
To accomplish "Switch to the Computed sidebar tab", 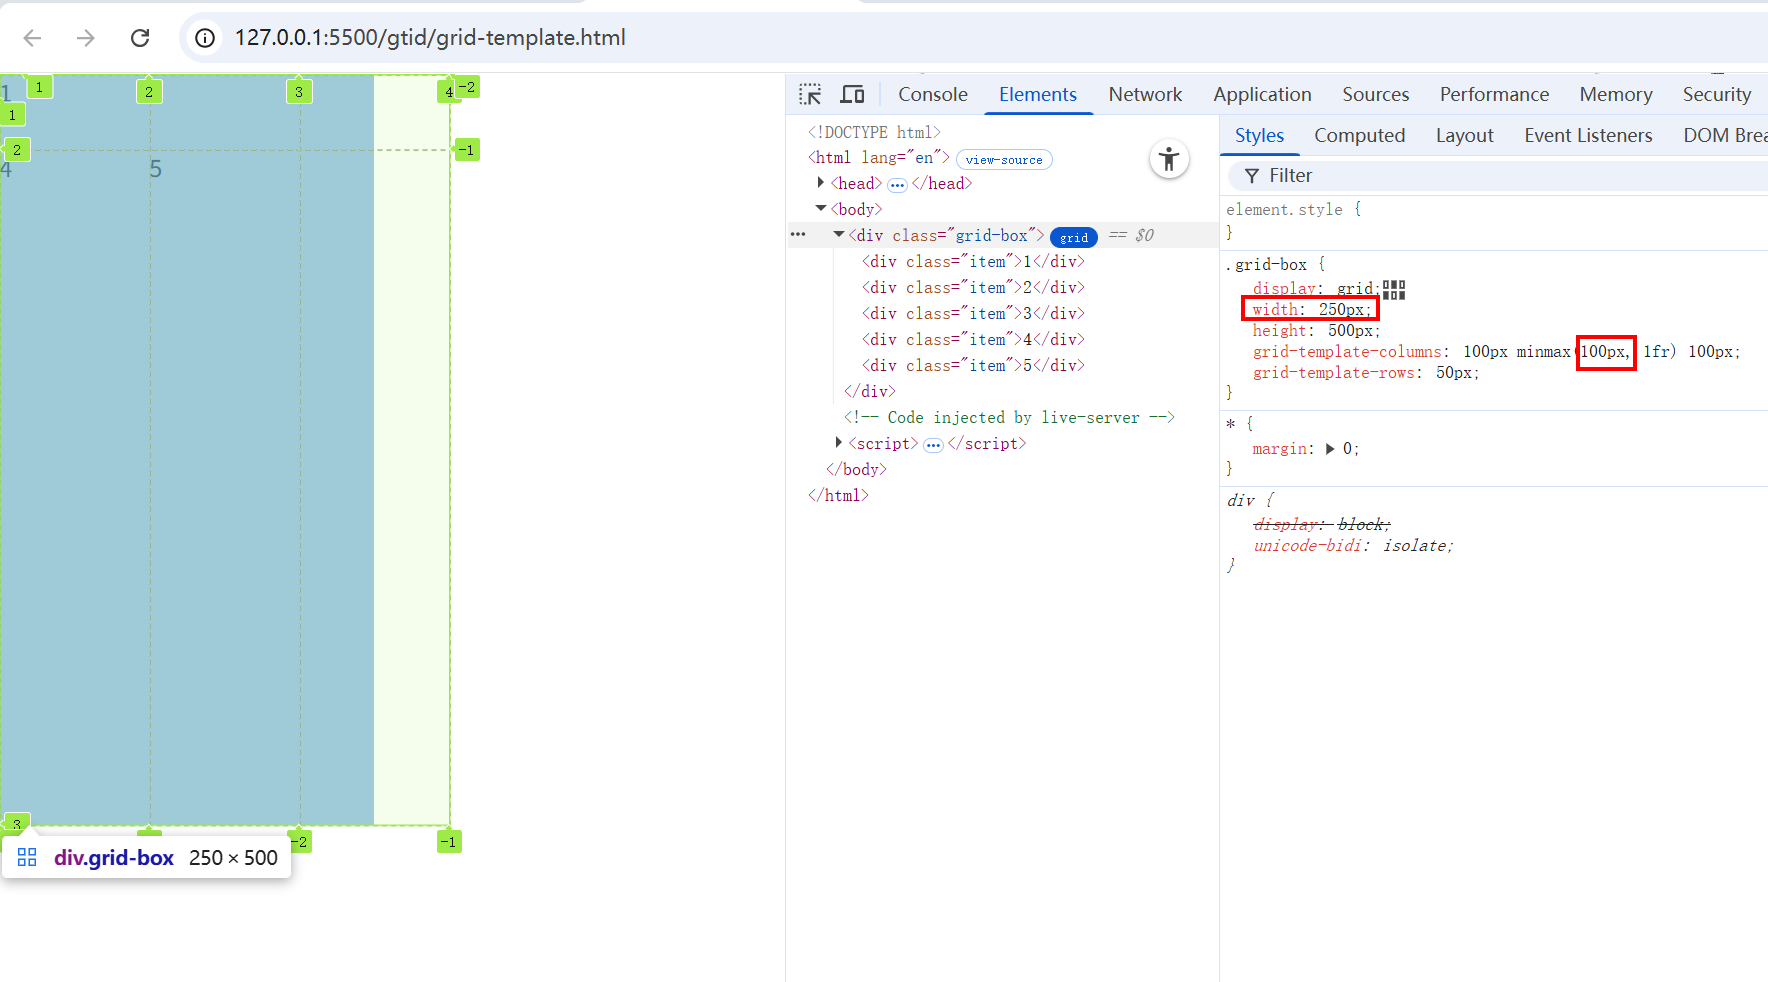I will [x=1359, y=135].
